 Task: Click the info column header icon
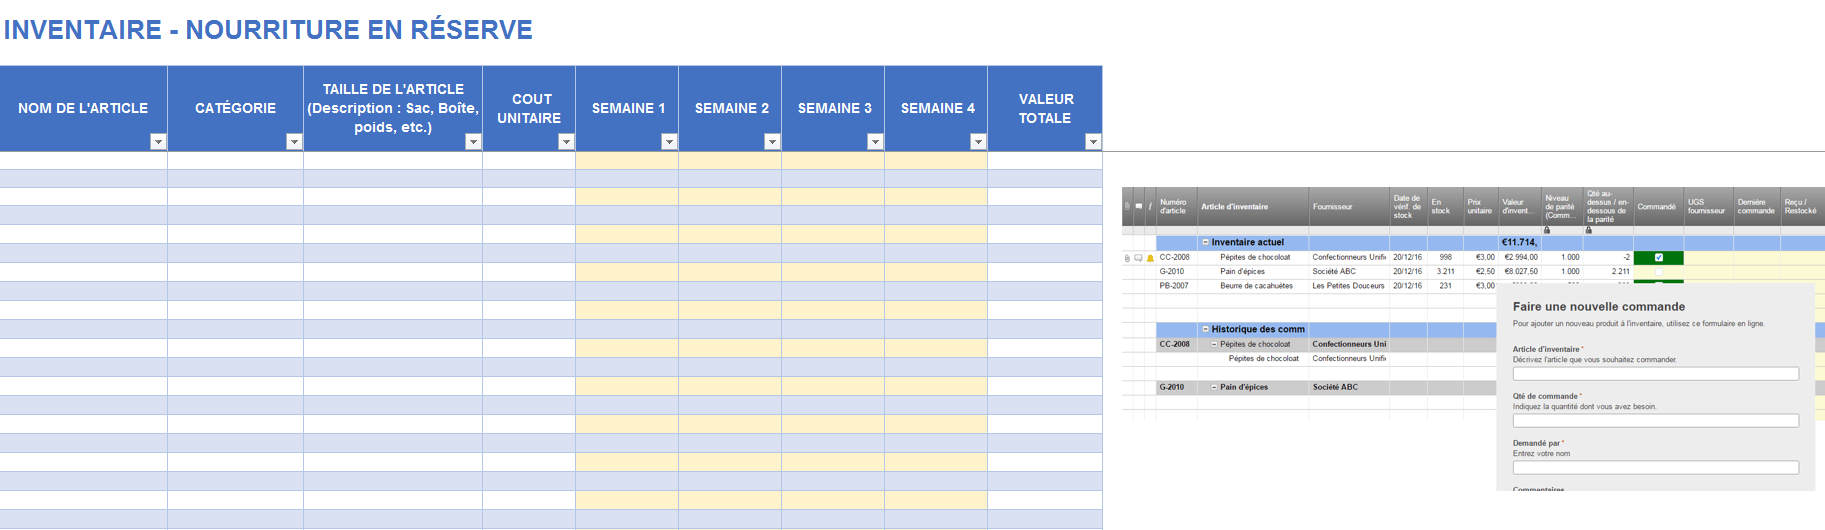pos(1150,207)
